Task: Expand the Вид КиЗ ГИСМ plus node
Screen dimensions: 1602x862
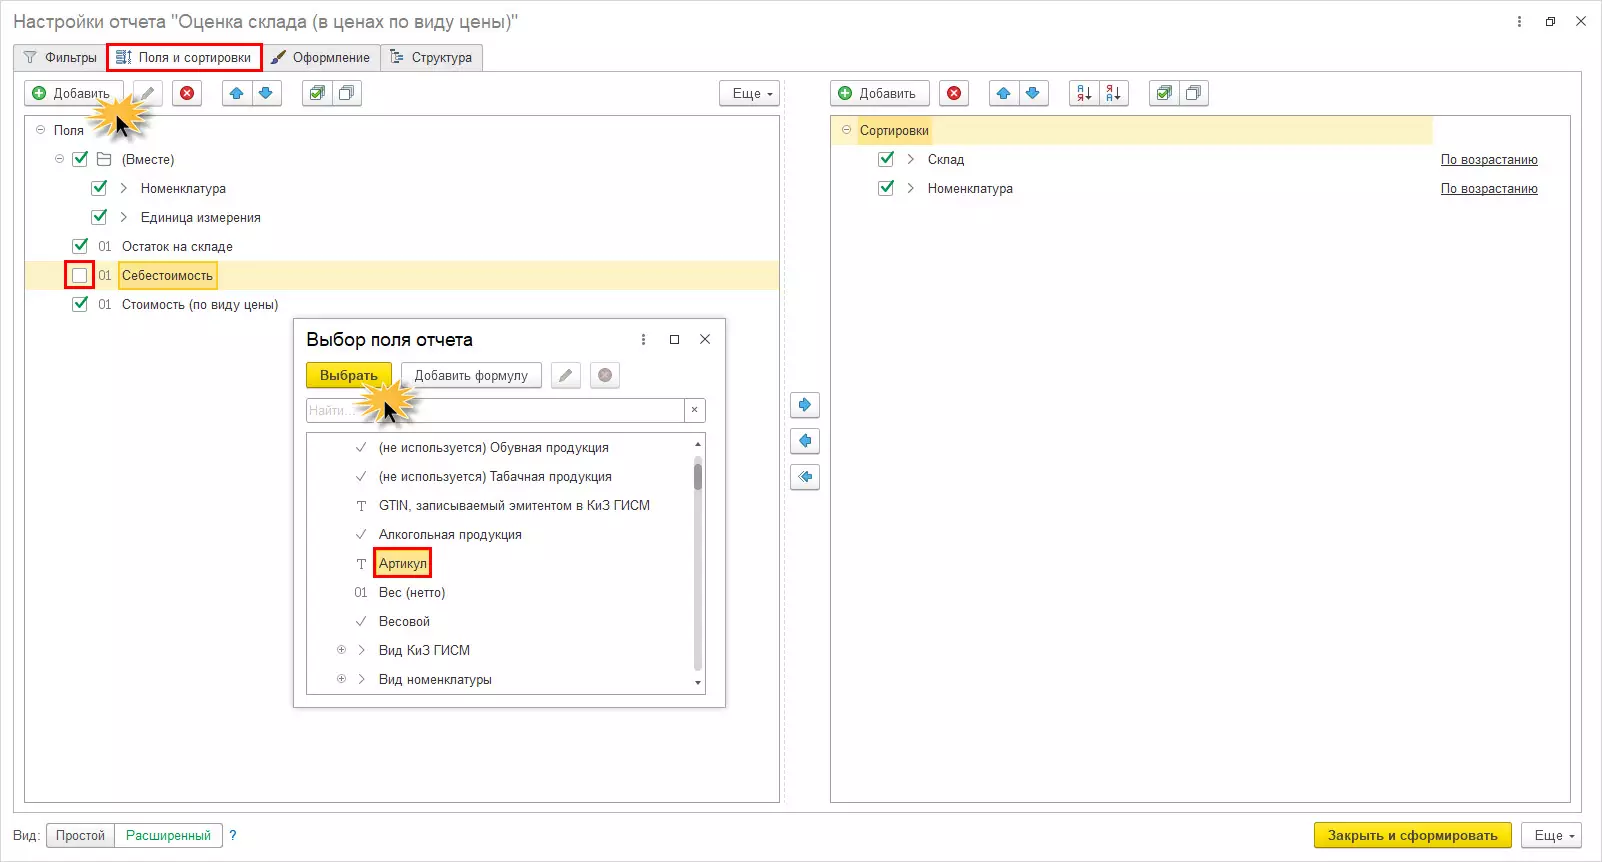Action: 342,650
